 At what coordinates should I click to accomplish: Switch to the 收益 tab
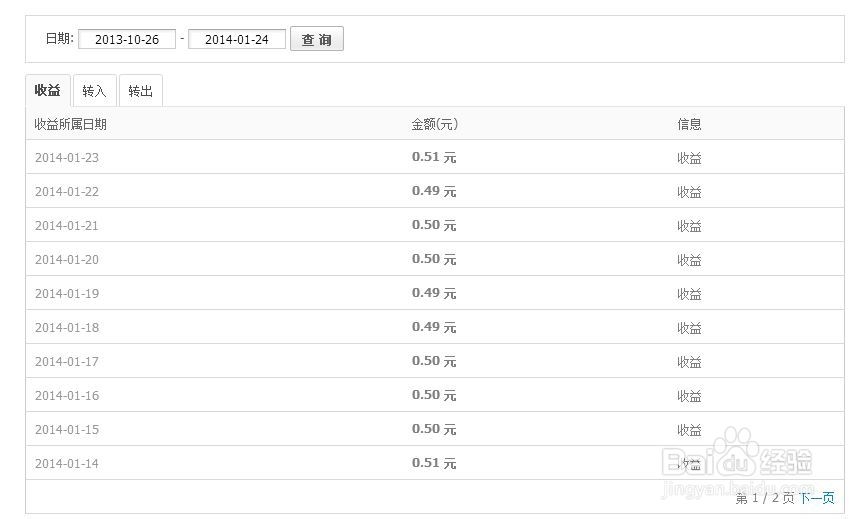point(48,90)
